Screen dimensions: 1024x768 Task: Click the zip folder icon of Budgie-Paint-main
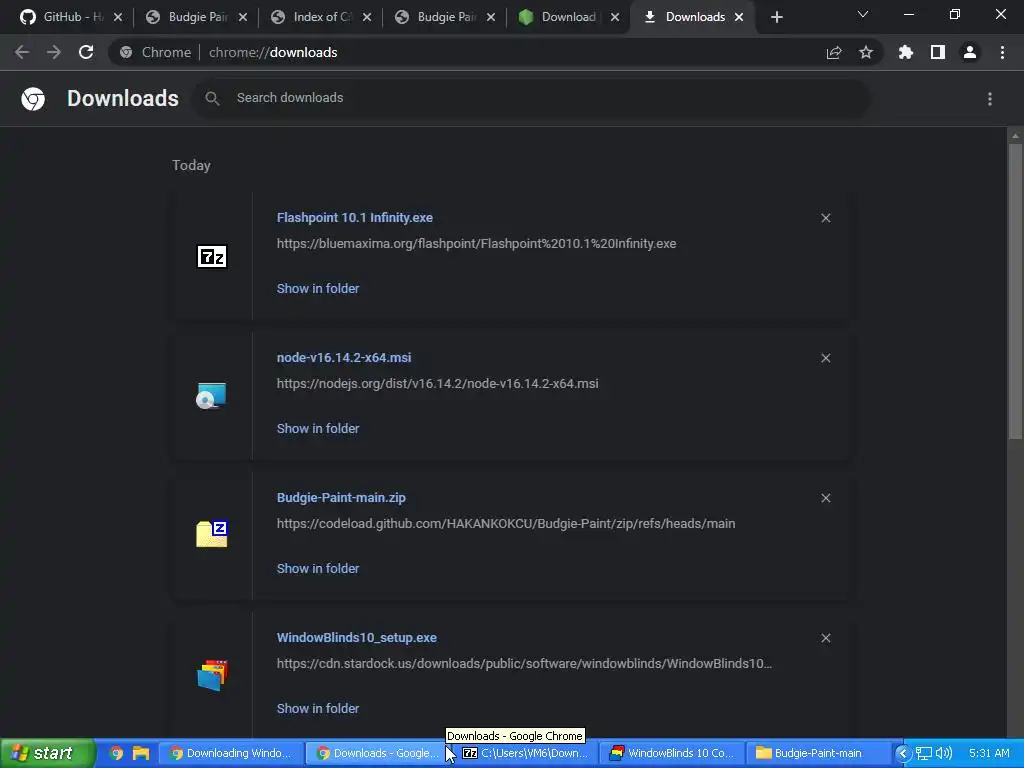(212, 534)
